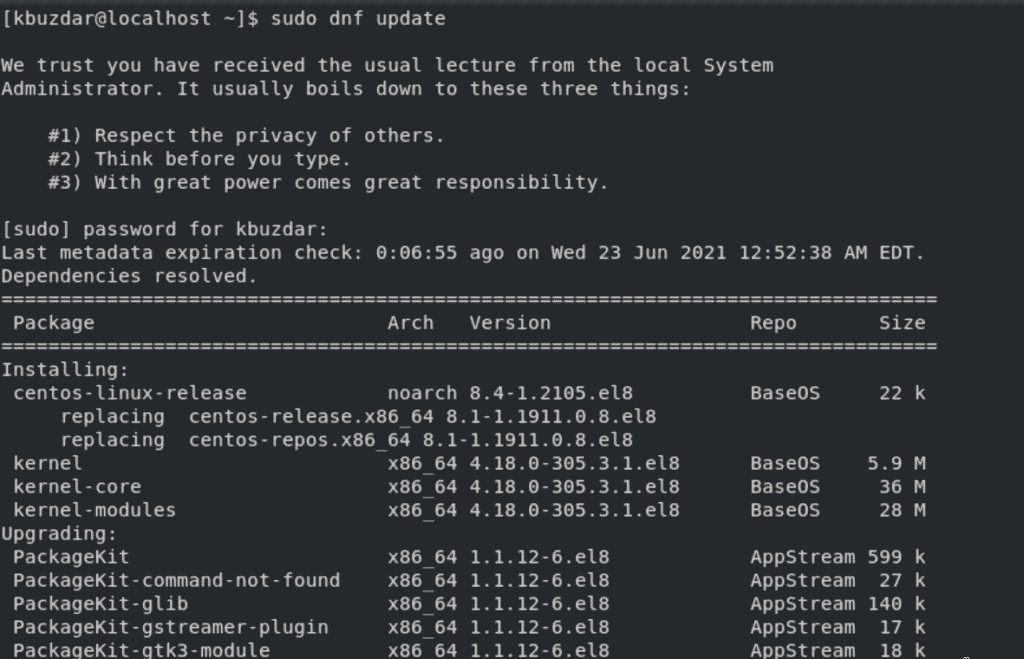This screenshot has height=659, width=1024.
Task: Select the PackageKit-gstreamer-plugin entry
Action: (x=170, y=628)
